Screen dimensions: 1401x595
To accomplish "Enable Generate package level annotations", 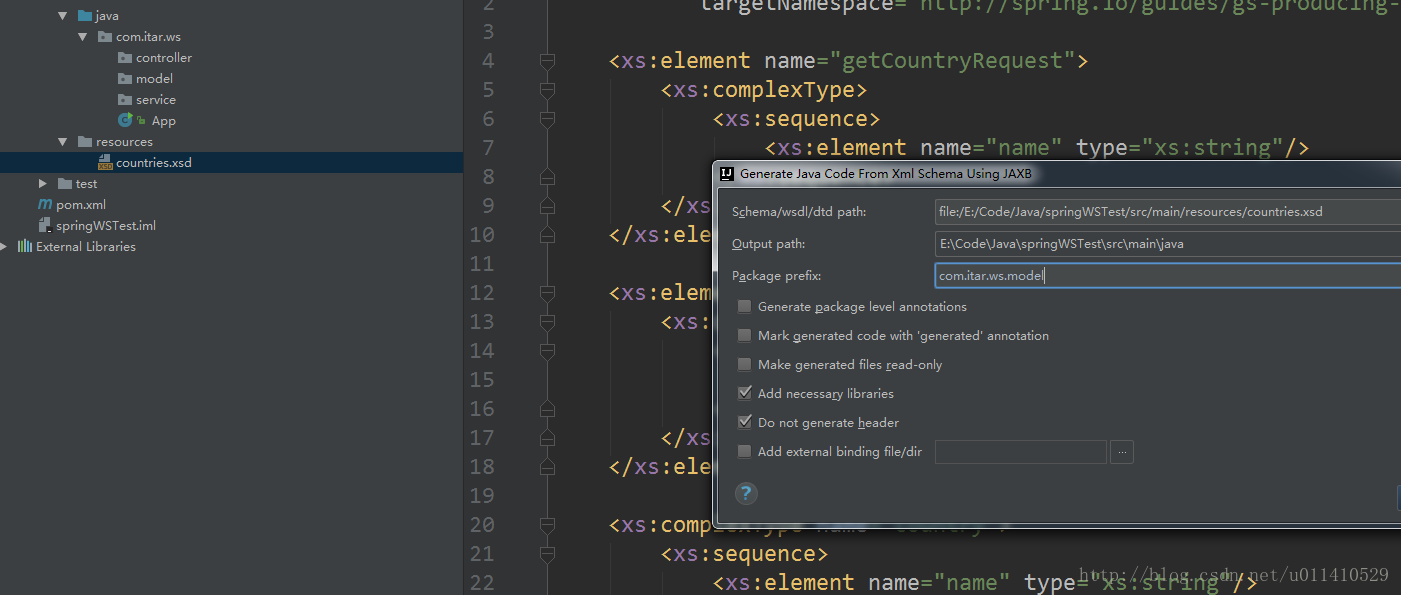I will click(744, 307).
